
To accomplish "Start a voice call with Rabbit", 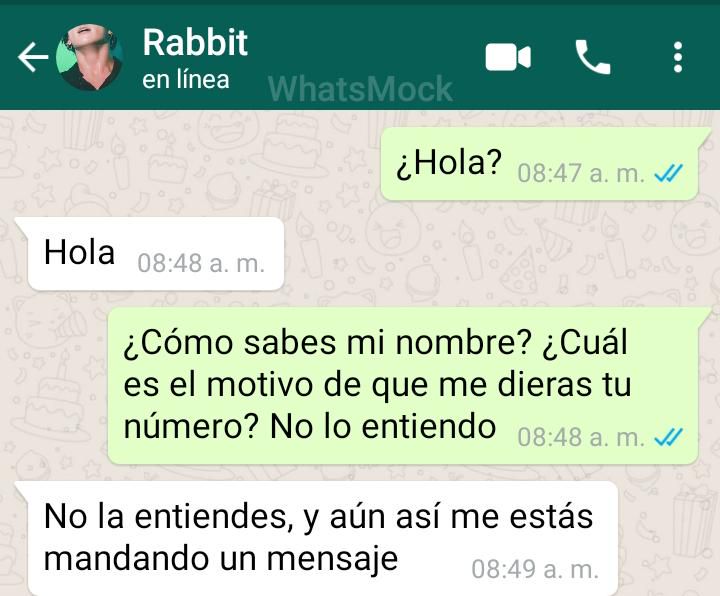I will [593, 57].
